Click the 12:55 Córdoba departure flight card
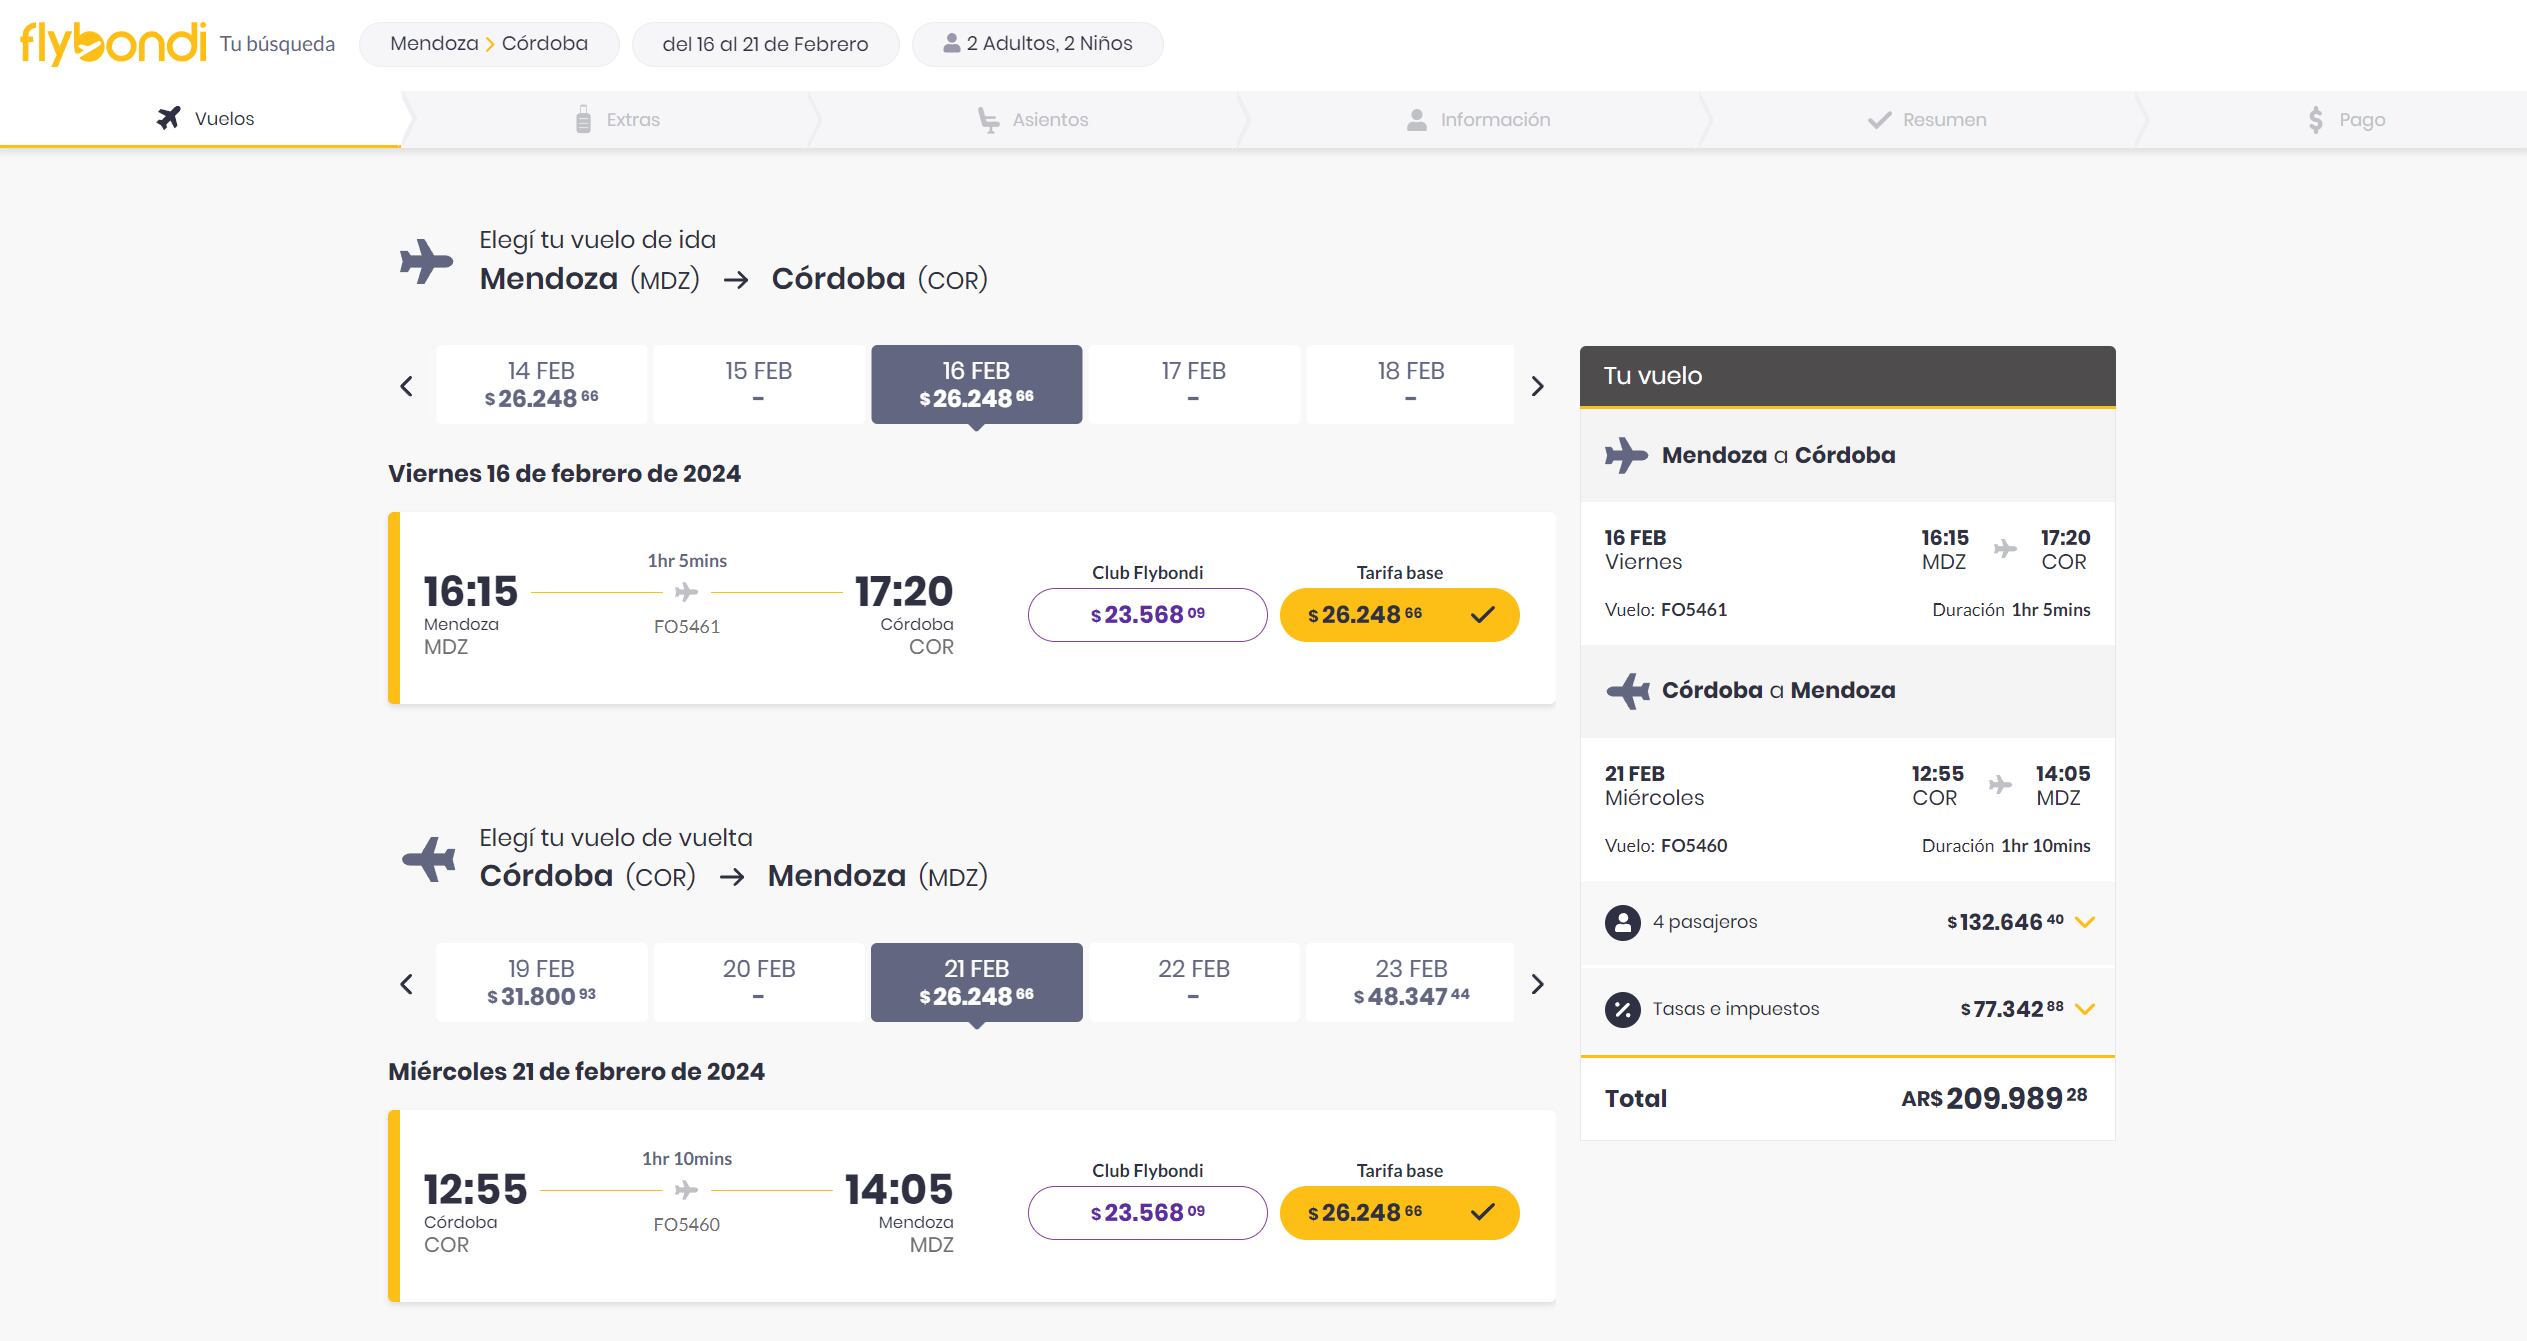Viewport: 2527px width, 1341px height. 972,1206
